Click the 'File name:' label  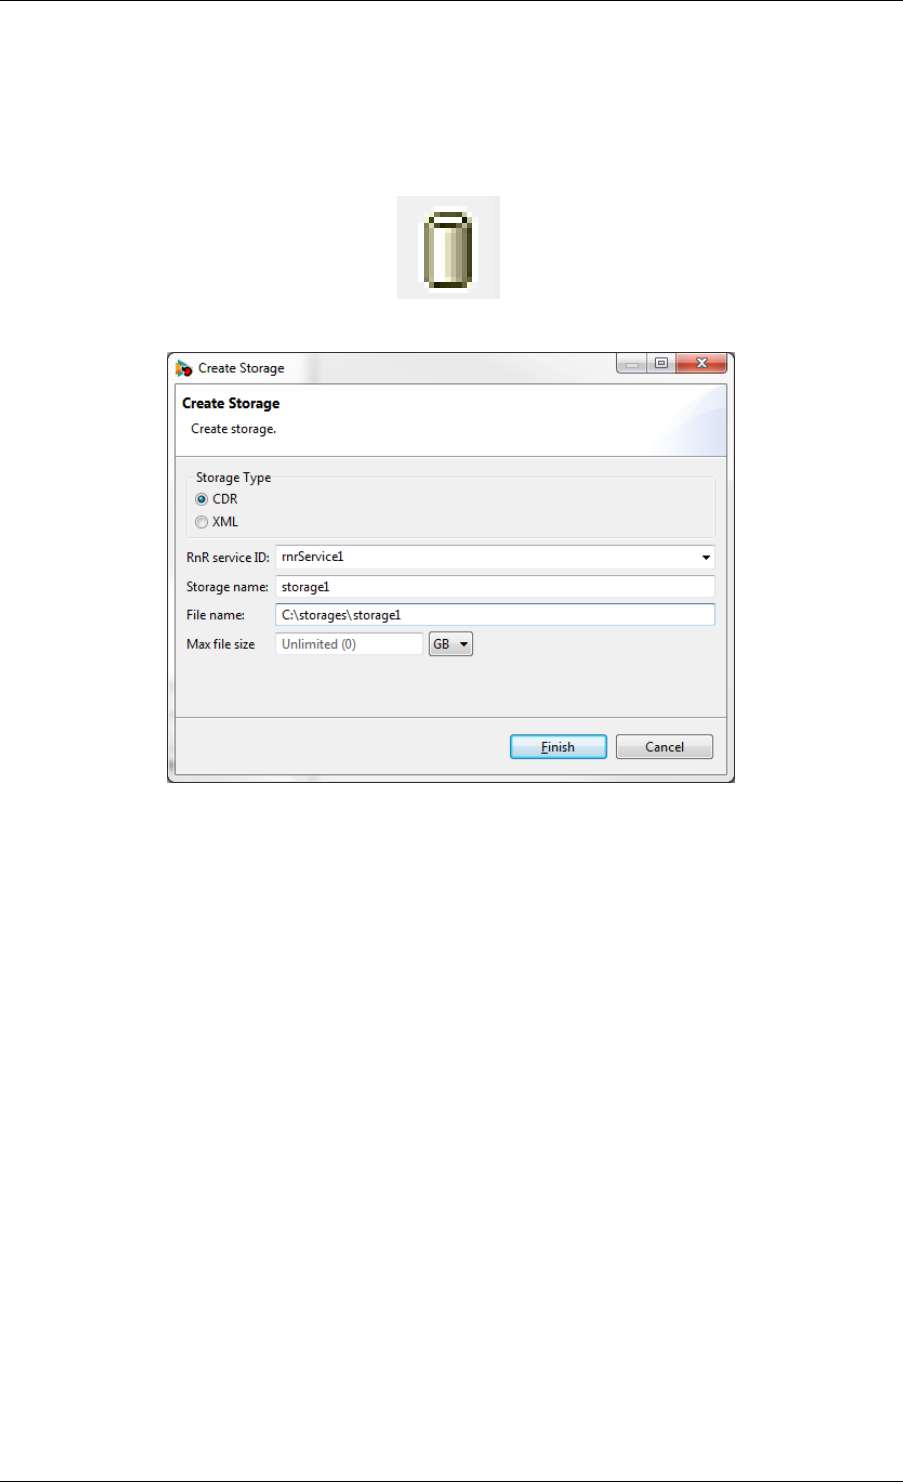click(x=215, y=615)
